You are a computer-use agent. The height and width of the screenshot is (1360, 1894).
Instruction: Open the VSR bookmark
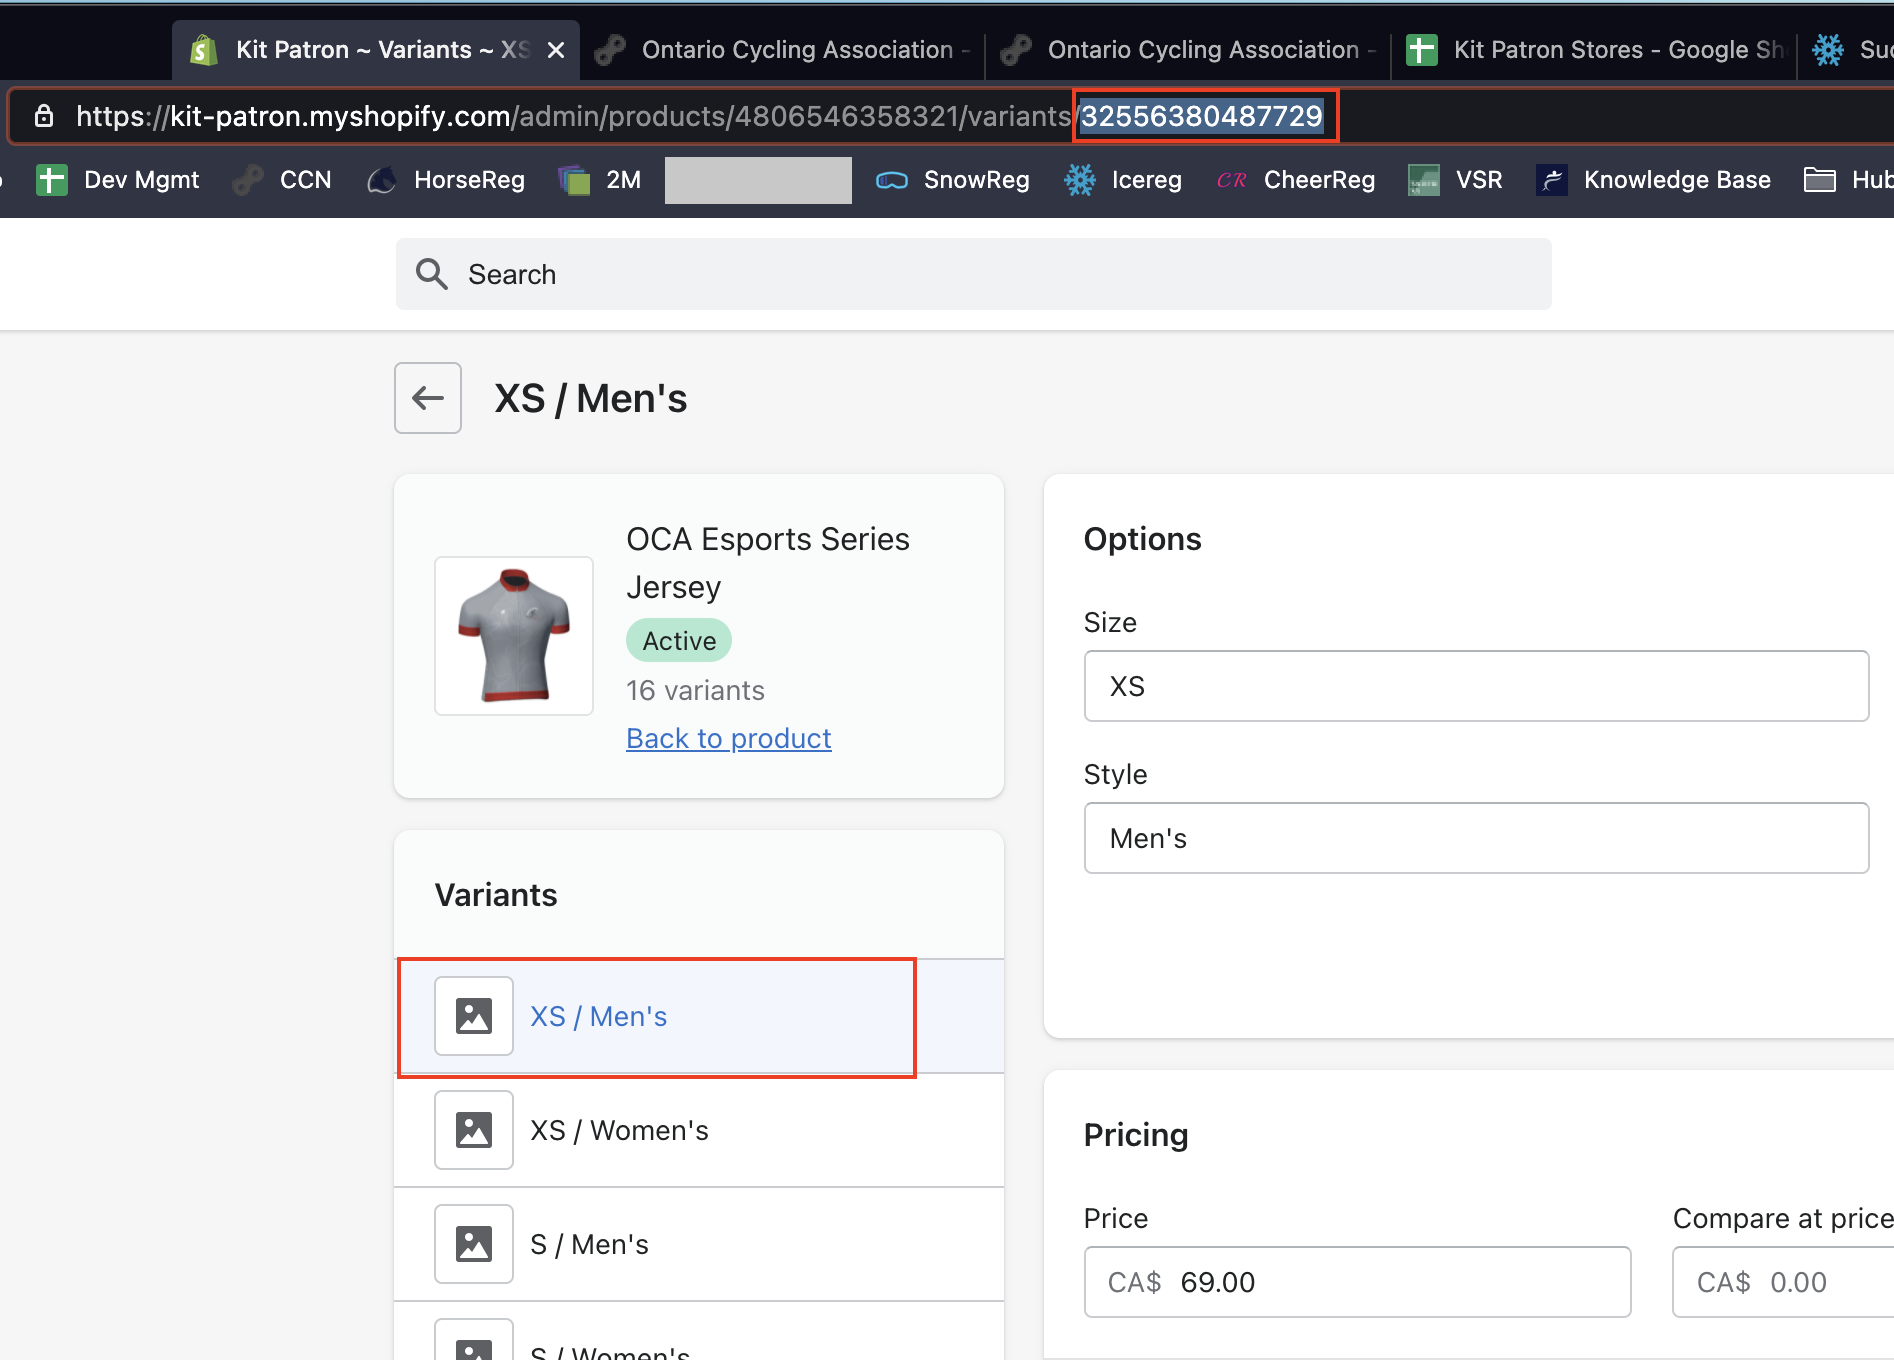point(1456,180)
